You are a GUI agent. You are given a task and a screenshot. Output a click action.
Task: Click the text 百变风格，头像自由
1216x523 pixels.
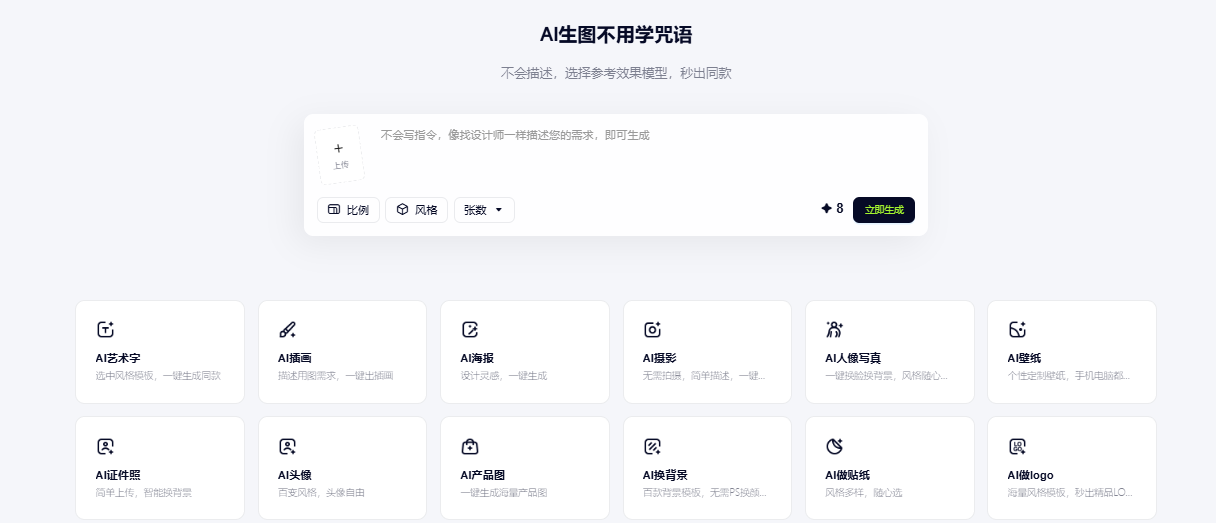(321, 493)
